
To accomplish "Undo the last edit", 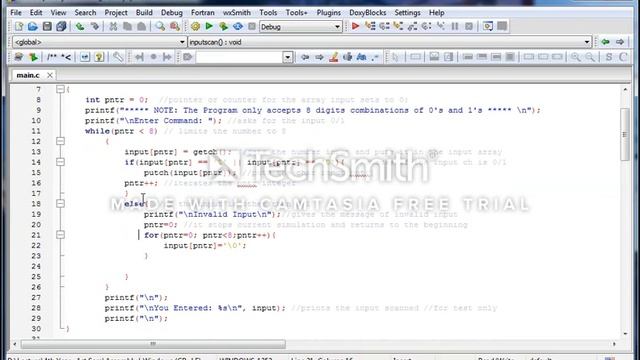I will pyautogui.click(x=80, y=27).
